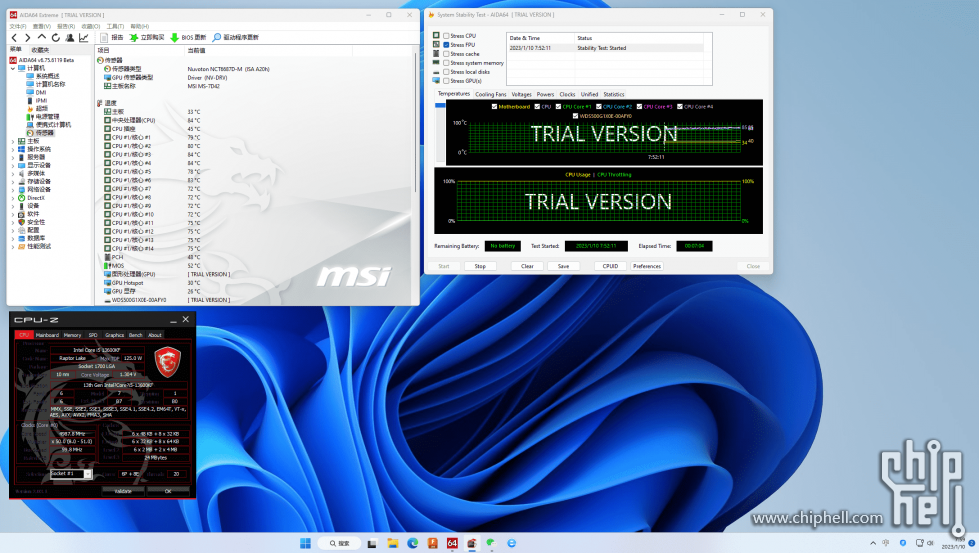This screenshot has height=553, width=979.
Task: Click the Validate button in CPU-Z
Action: (123, 491)
